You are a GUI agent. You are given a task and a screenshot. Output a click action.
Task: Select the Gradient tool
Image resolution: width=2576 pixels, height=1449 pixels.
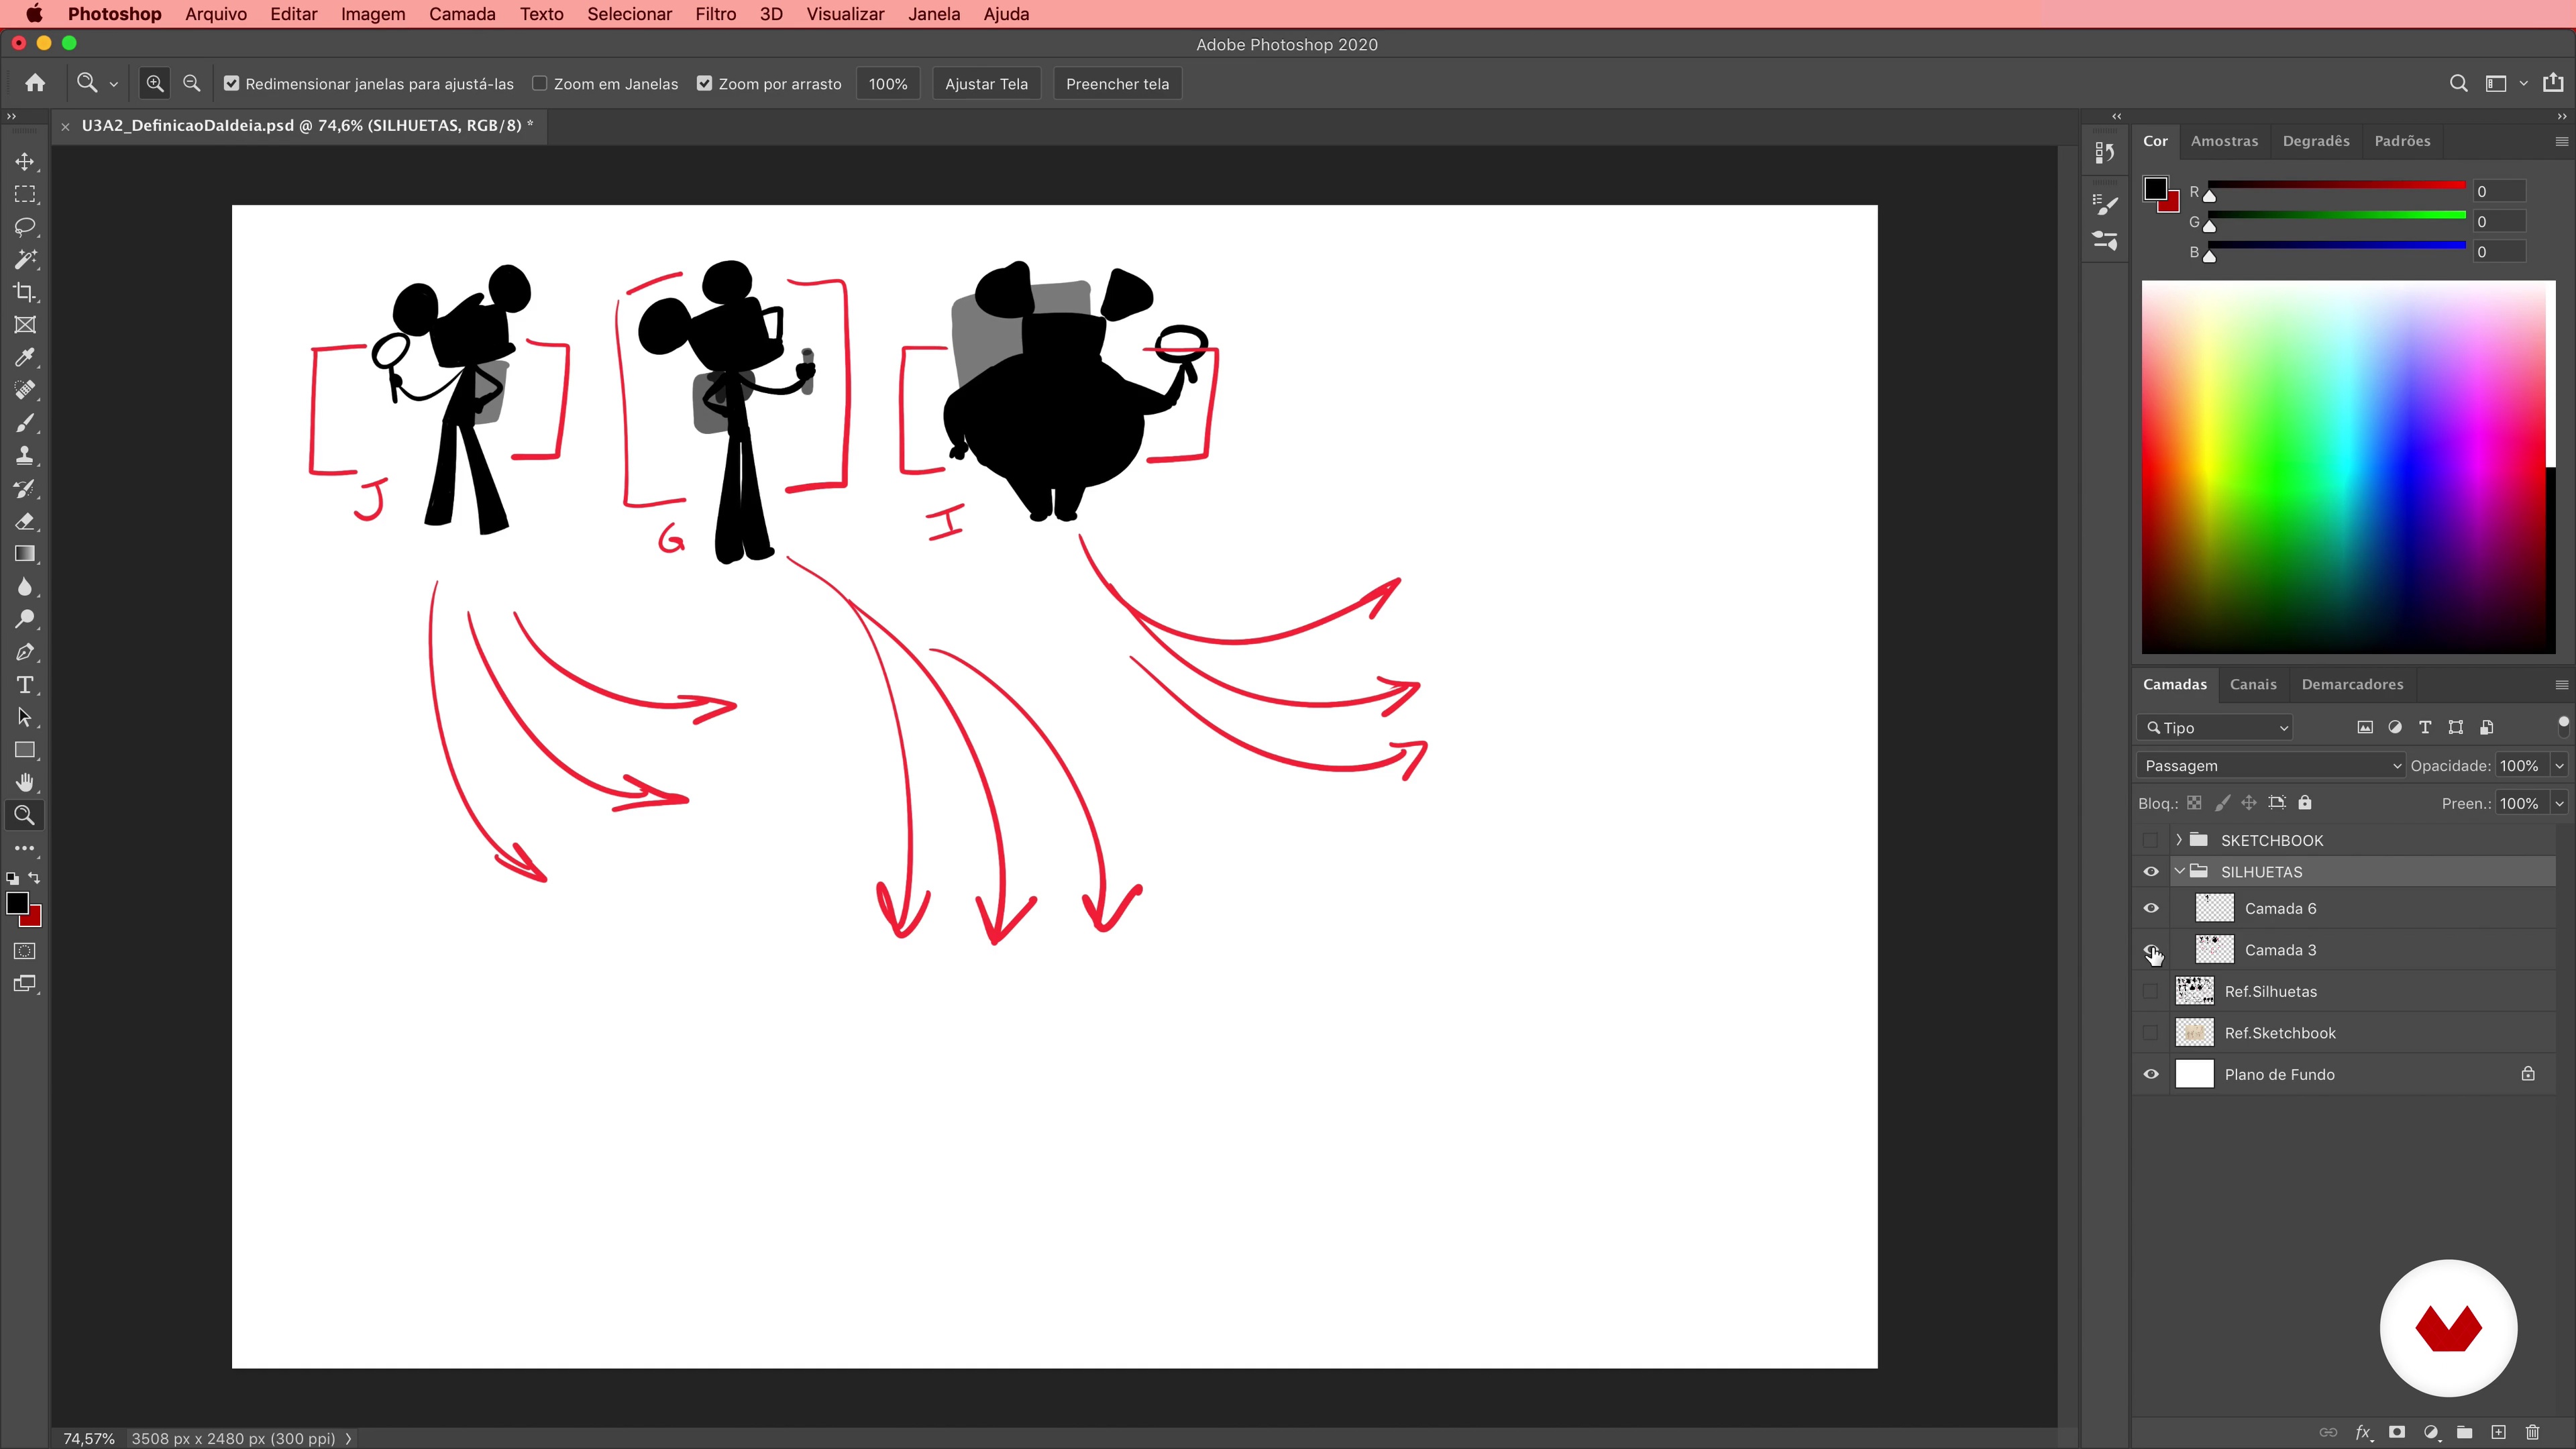(25, 554)
